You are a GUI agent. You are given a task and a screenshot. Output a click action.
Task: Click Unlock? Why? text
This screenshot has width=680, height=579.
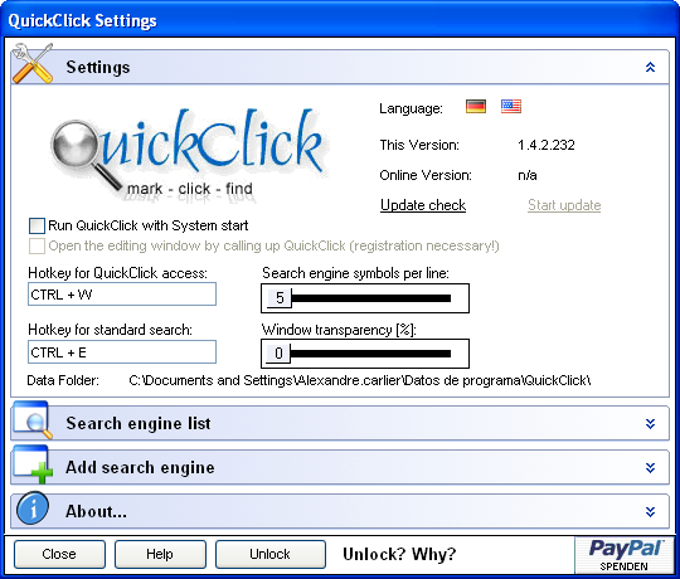point(399,554)
